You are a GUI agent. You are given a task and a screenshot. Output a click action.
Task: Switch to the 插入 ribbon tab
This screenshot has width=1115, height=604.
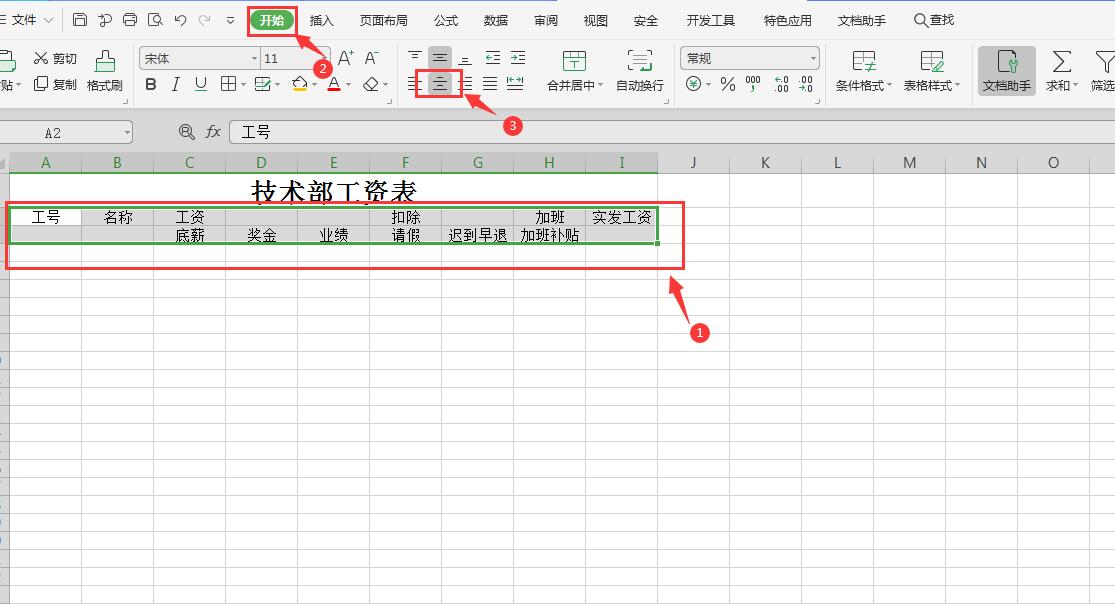[321, 20]
